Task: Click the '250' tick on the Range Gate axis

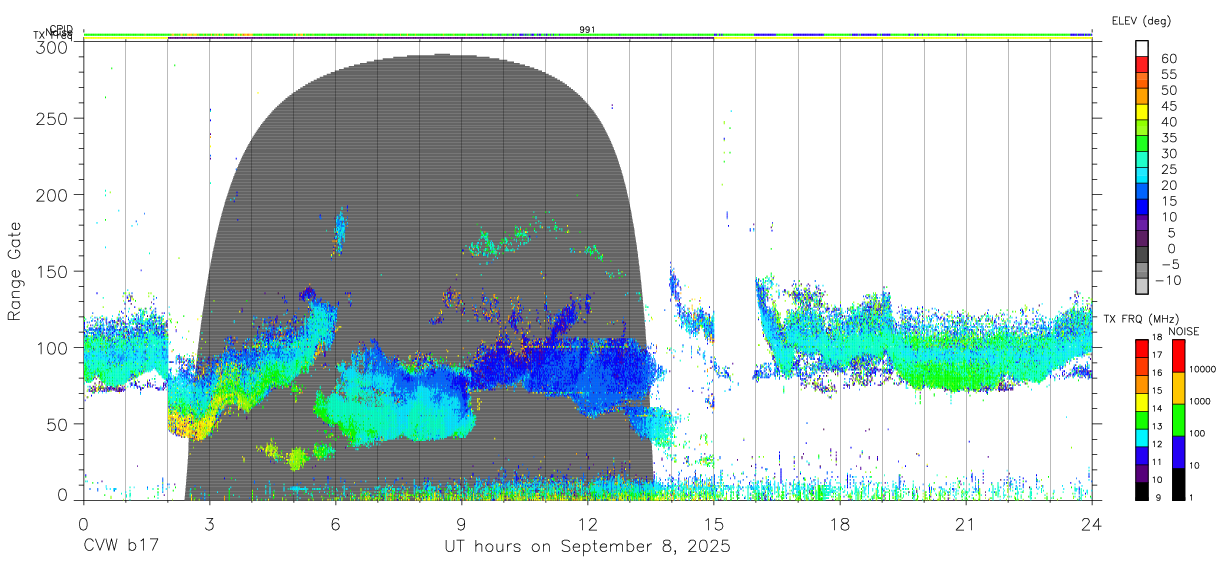Action: [x=51, y=118]
